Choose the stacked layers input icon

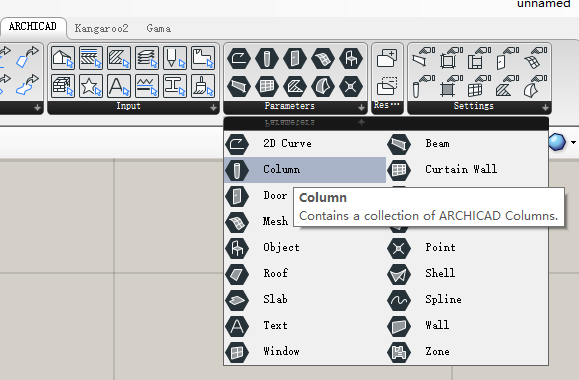click(147, 58)
